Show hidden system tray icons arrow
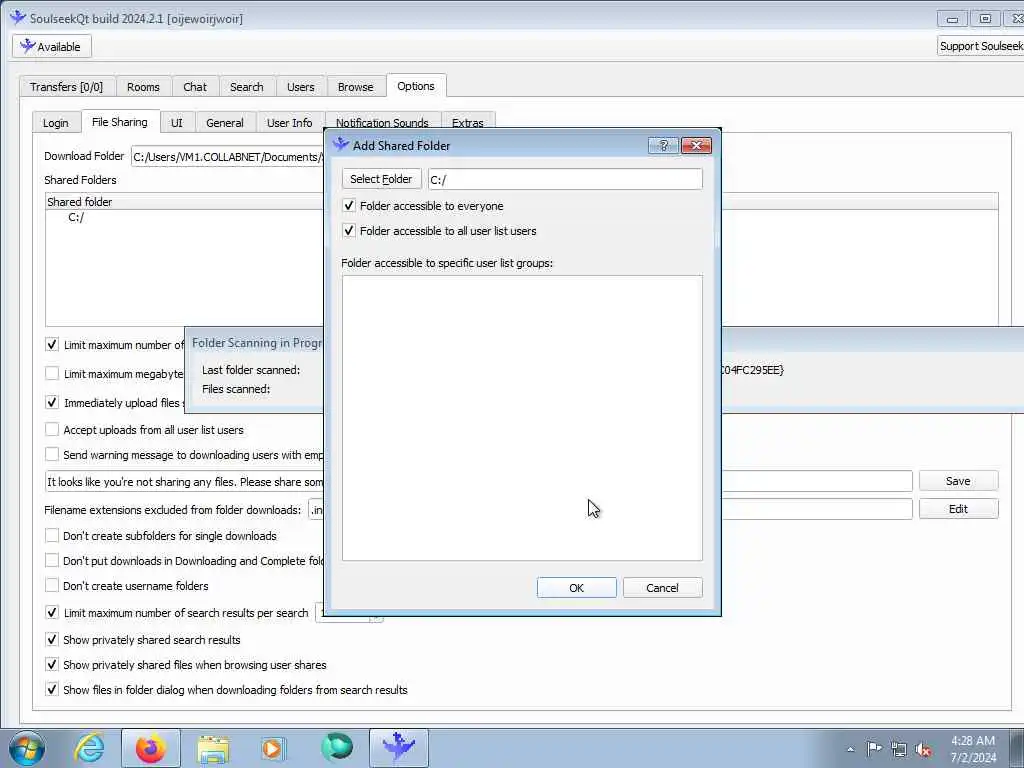Image resolution: width=1024 pixels, height=768 pixels. point(850,749)
